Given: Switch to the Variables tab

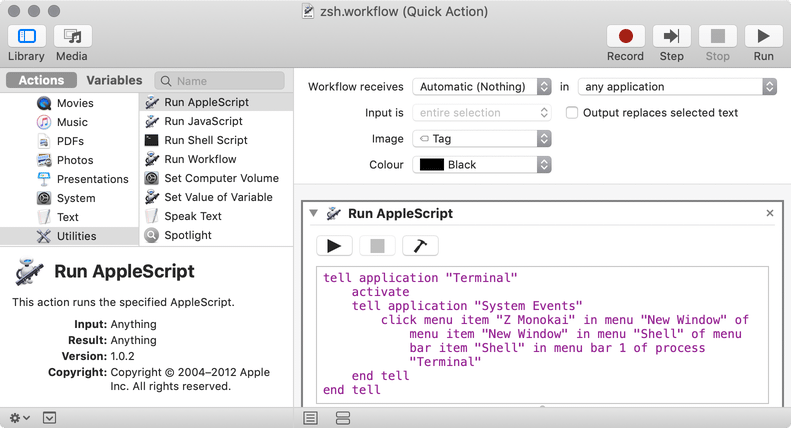Looking at the screenshot, I should (x=114, y=80).
